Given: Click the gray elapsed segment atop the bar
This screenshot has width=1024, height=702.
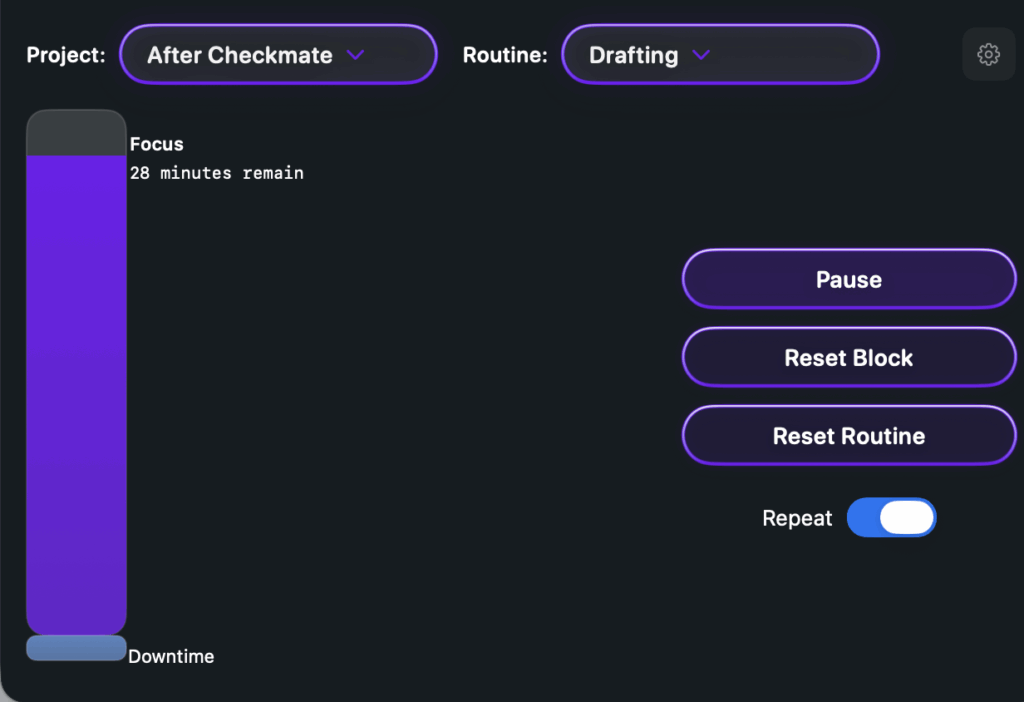Looking at the screenshot, I should 76,134.
